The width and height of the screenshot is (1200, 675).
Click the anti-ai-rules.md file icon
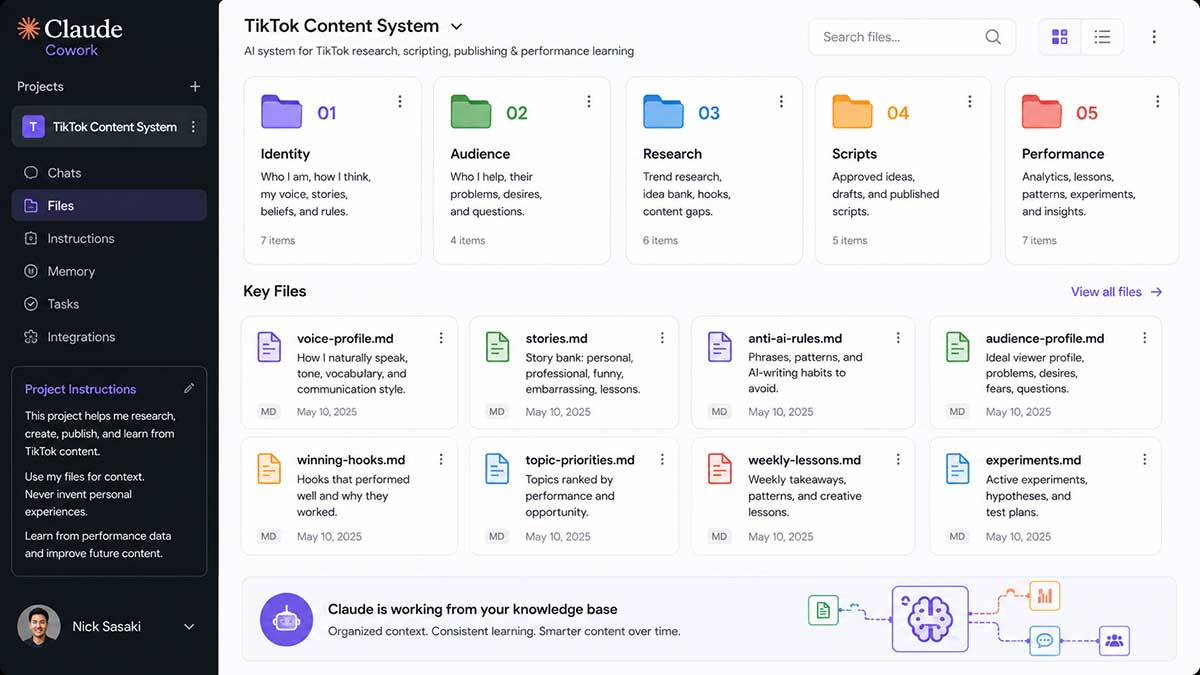click(x=720, y=347)
